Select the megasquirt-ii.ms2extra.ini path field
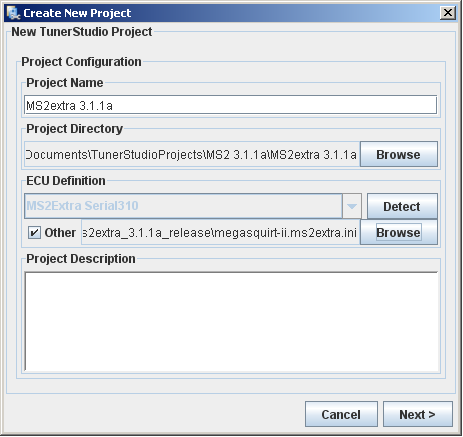 (220, 232)
